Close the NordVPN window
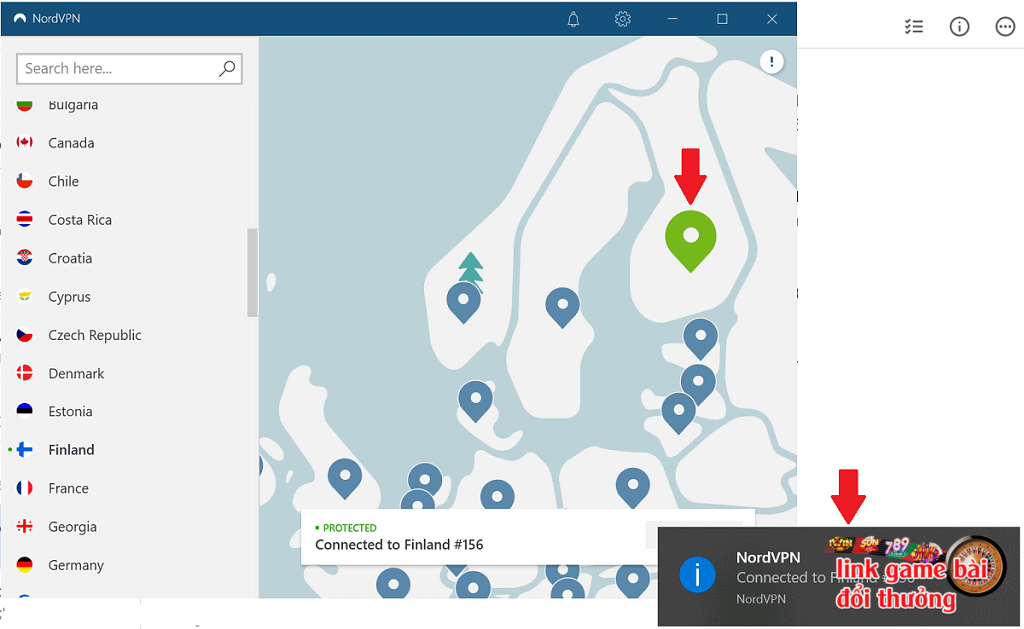This screenshot has width=1024, height=629. [x=771, y=19]
